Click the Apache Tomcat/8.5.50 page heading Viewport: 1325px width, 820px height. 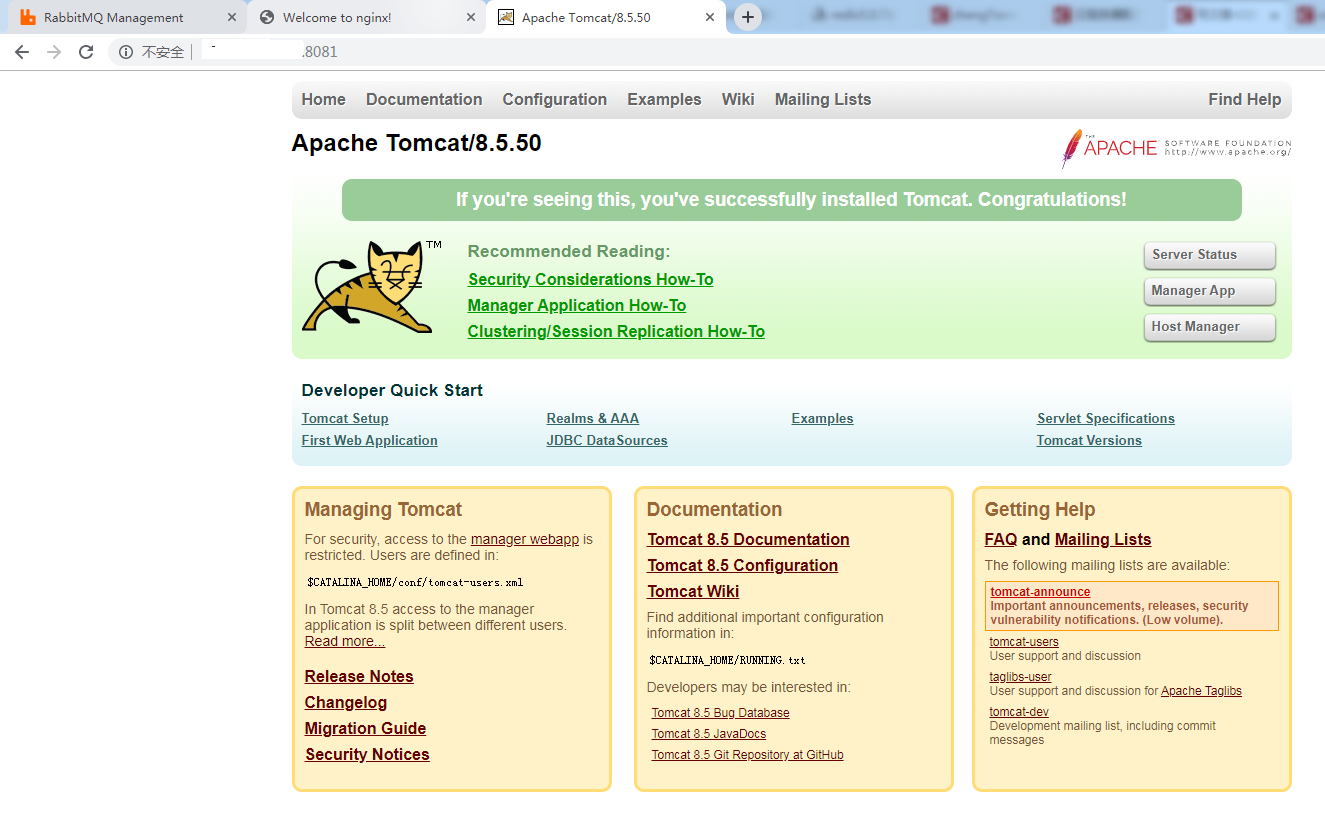coord(416,143)
